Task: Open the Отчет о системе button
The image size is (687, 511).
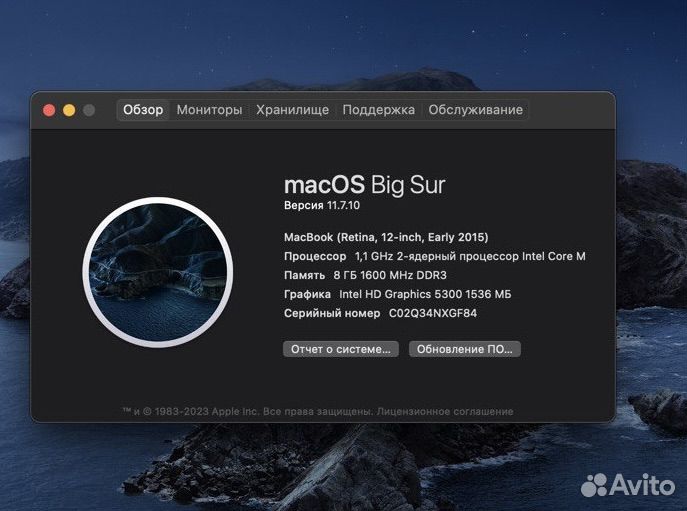Action: [x=341, y=349]
